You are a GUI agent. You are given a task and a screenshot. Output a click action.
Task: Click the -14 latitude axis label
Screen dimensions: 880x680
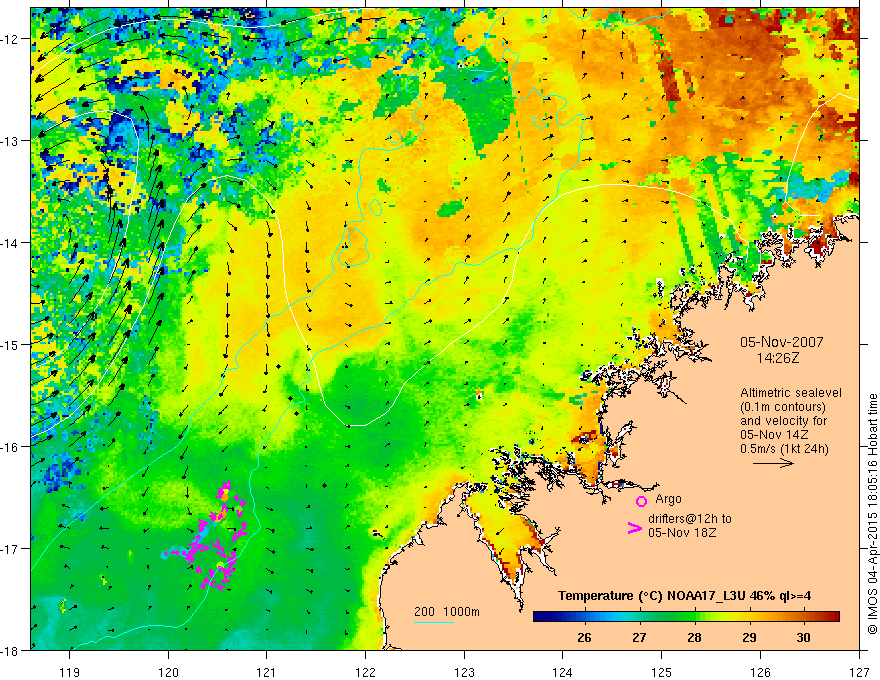click(x=10, y=242)
